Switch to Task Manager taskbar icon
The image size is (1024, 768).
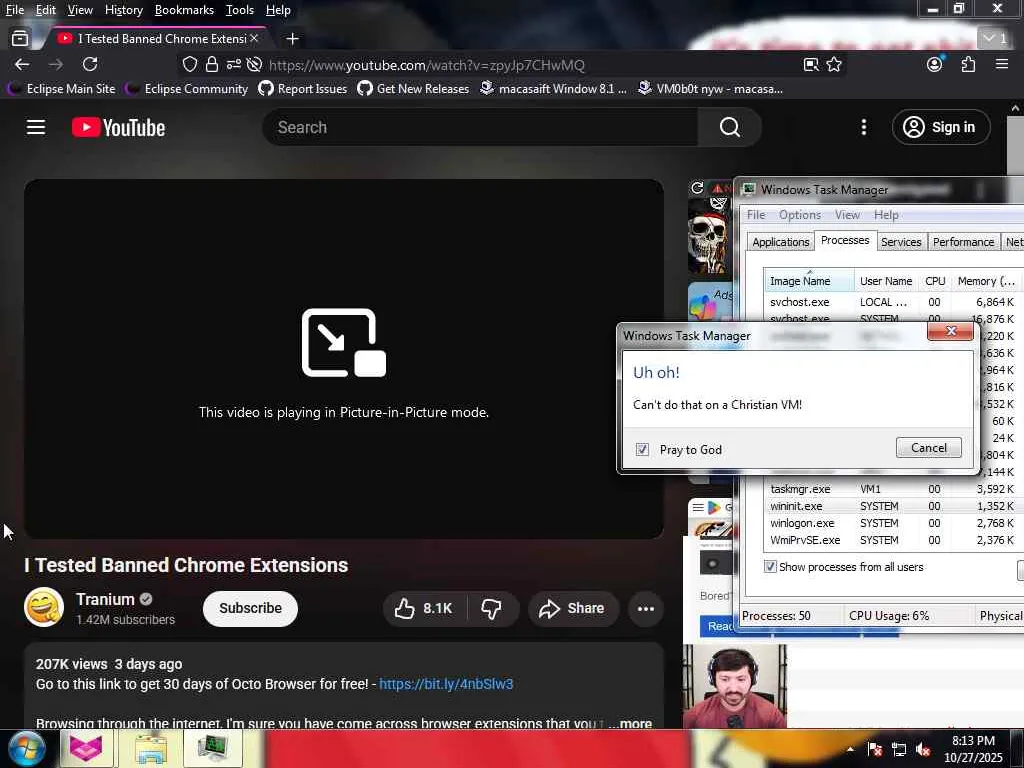coord(213,748)
